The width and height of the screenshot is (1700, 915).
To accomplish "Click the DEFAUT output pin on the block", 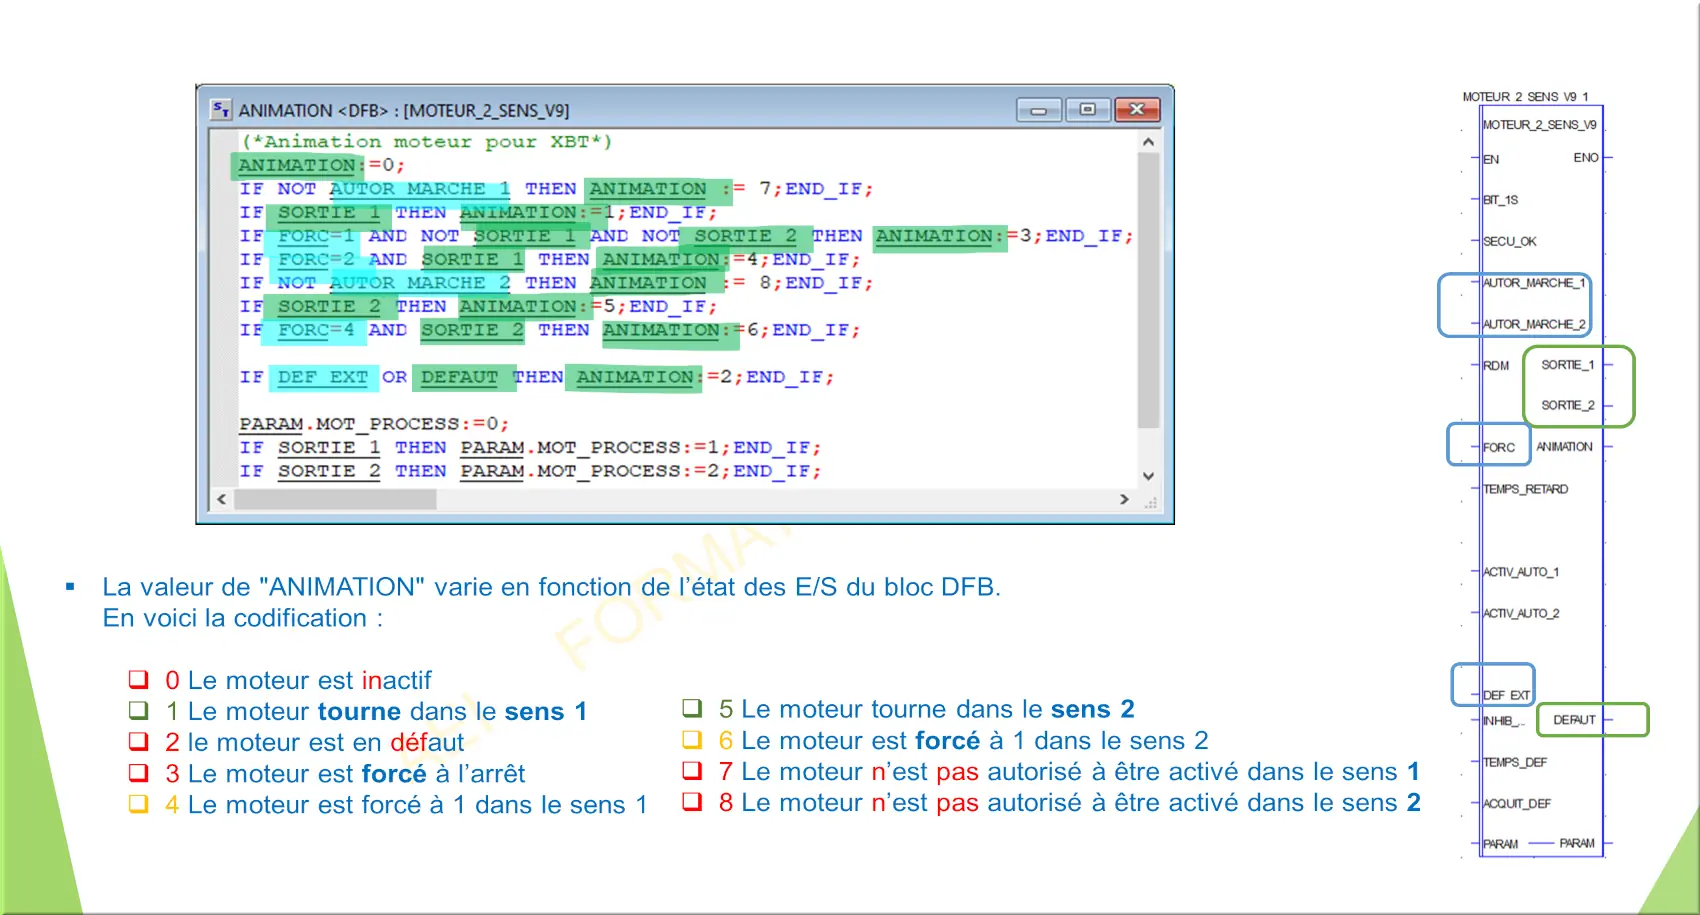I will (x=1574, y=720).
